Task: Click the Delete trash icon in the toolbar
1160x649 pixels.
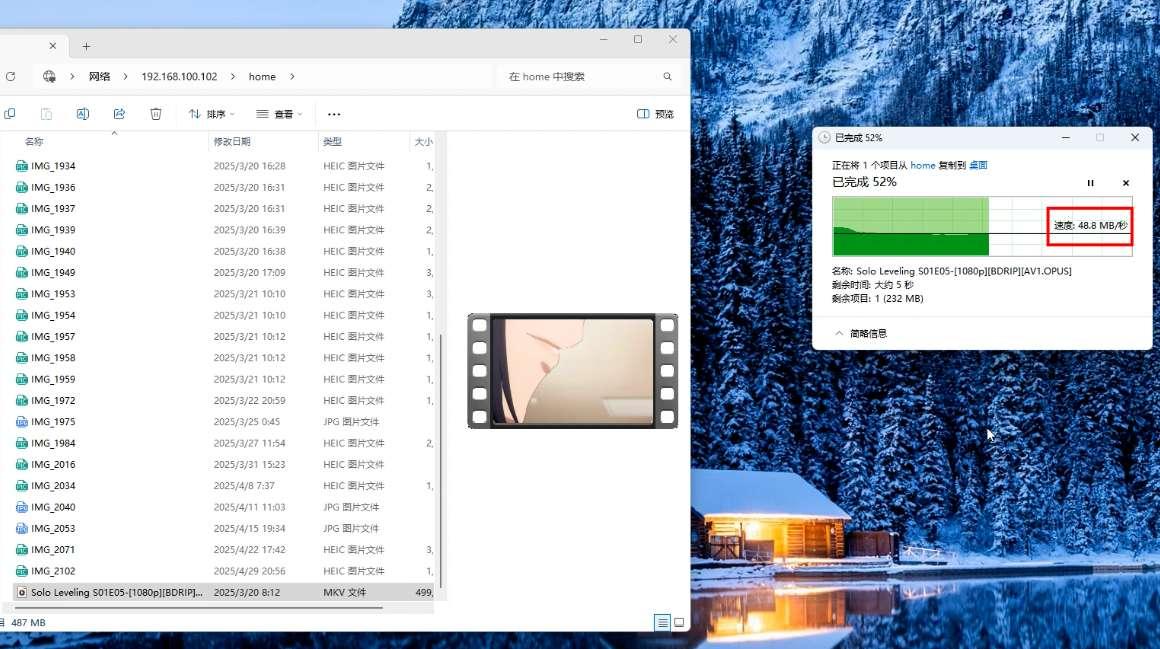Action: coord(156,113)
